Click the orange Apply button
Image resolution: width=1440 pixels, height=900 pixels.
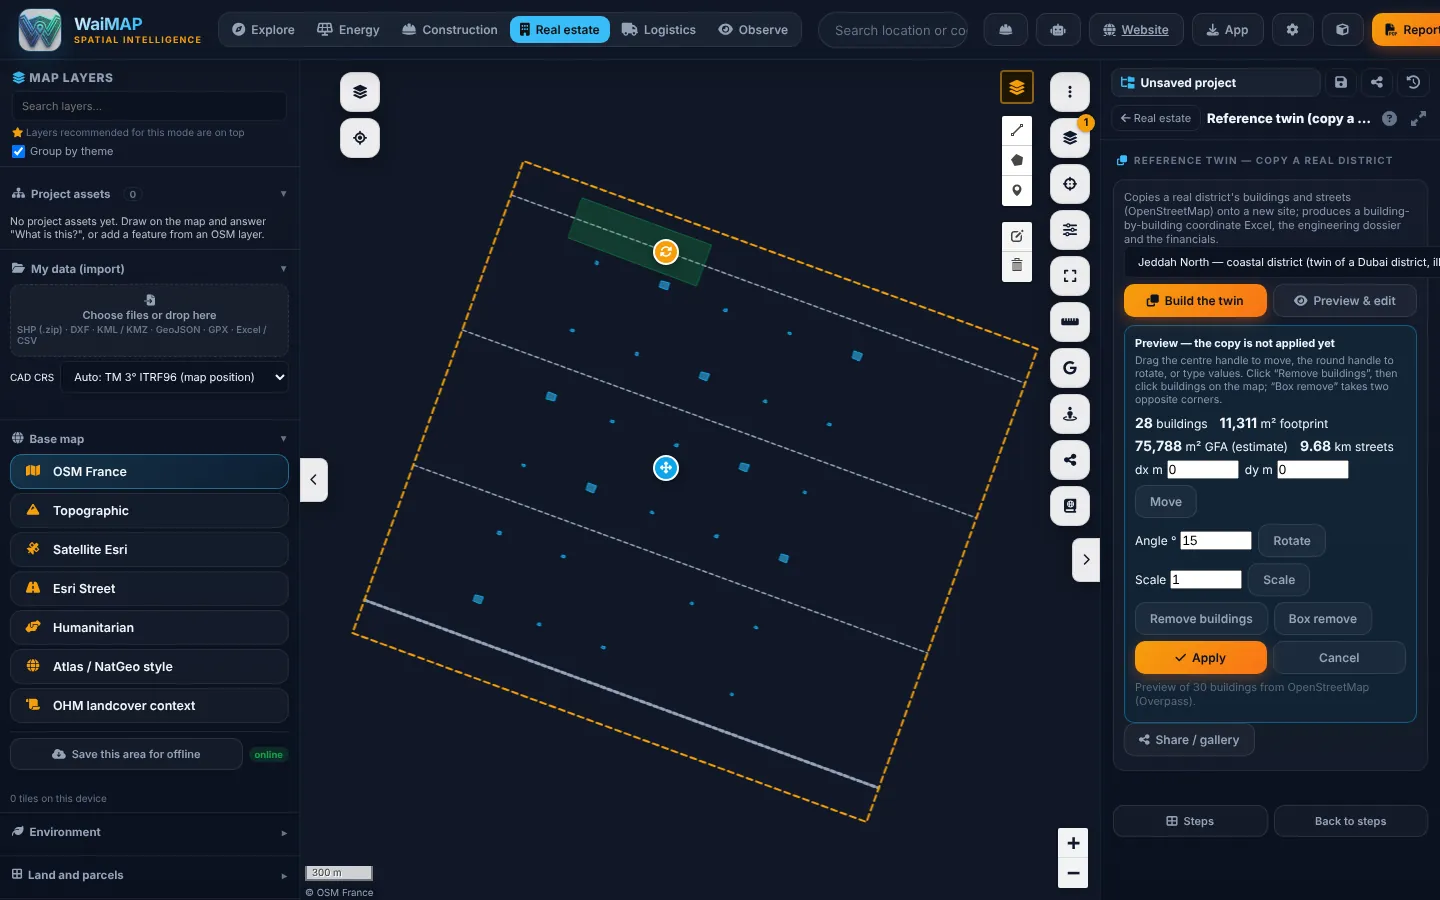(1201, 658)
